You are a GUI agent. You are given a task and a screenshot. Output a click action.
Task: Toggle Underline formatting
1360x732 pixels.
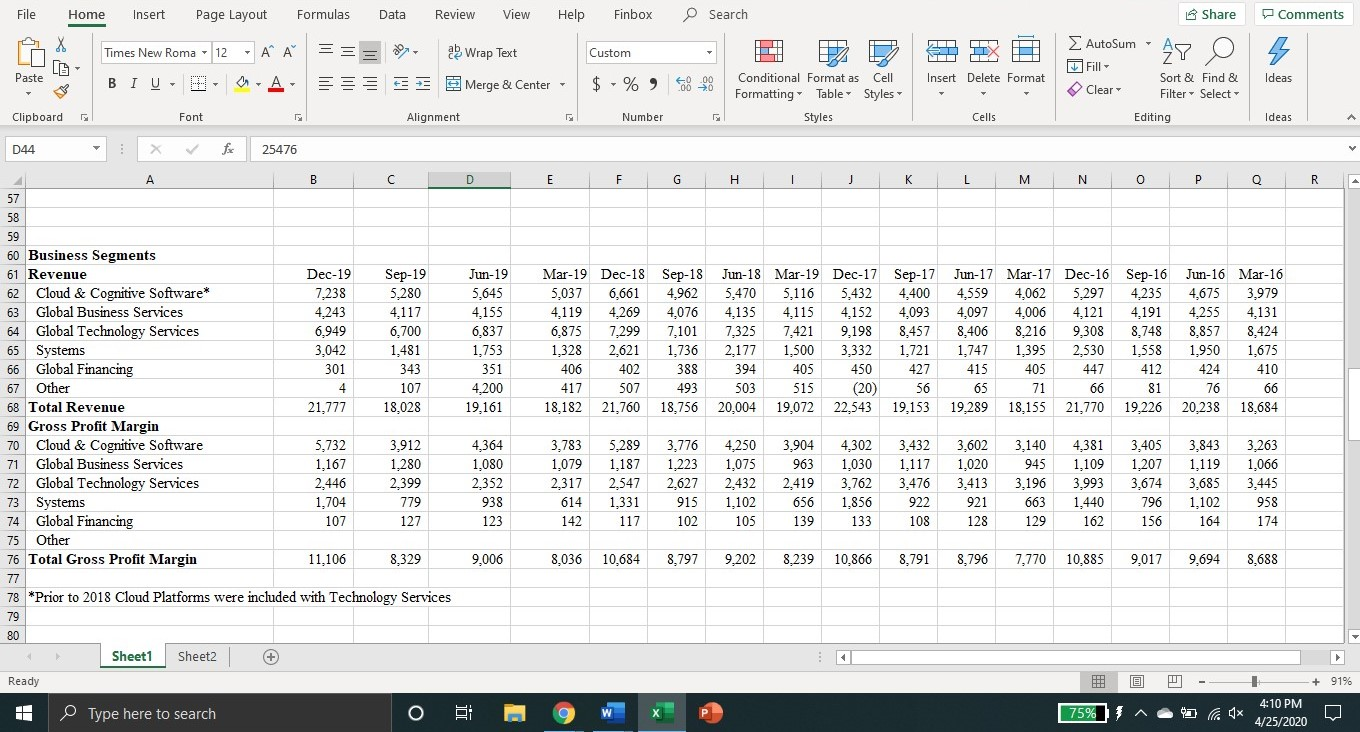(x=156, y=84)
